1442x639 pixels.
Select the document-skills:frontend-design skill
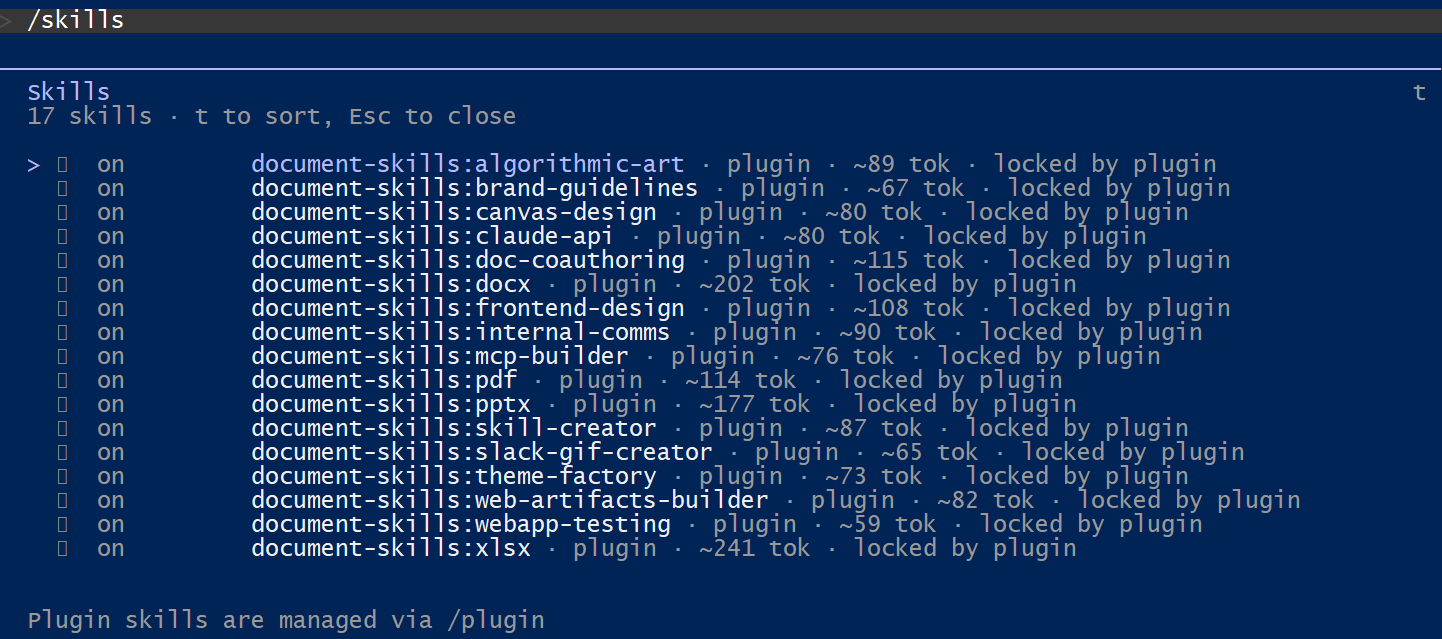pos(468,308)
